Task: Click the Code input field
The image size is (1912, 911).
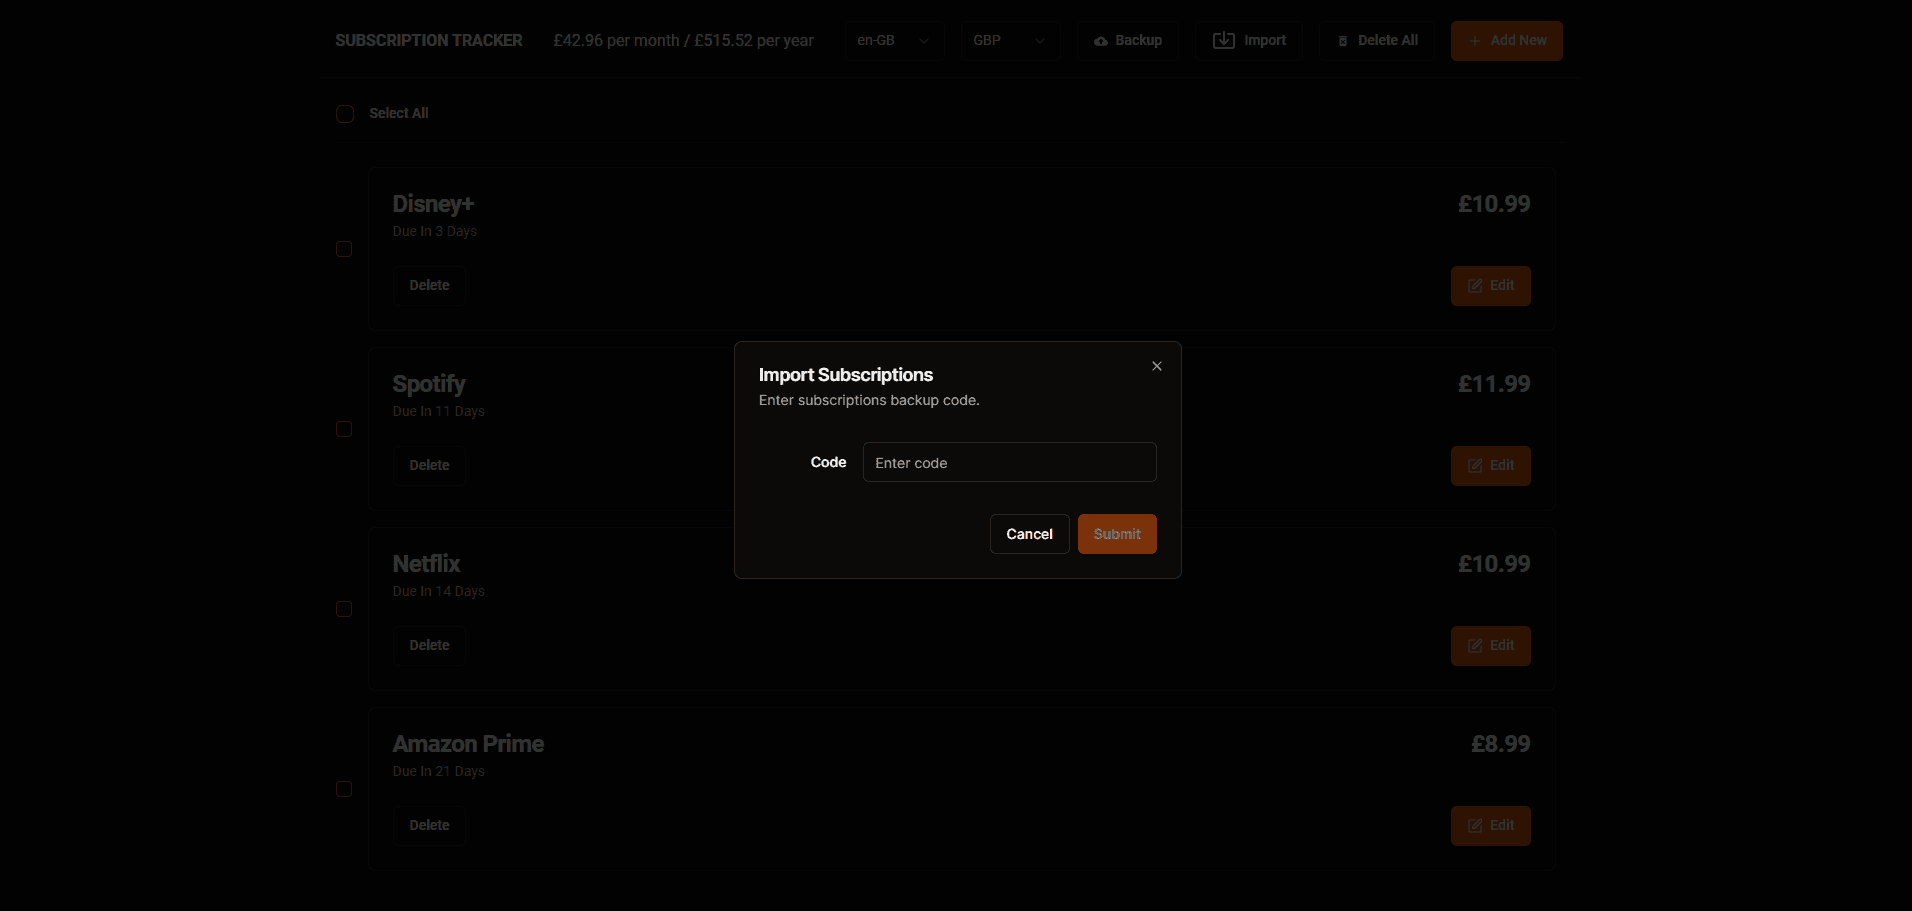Action: pyautogui.click(x=1009, y=462)
